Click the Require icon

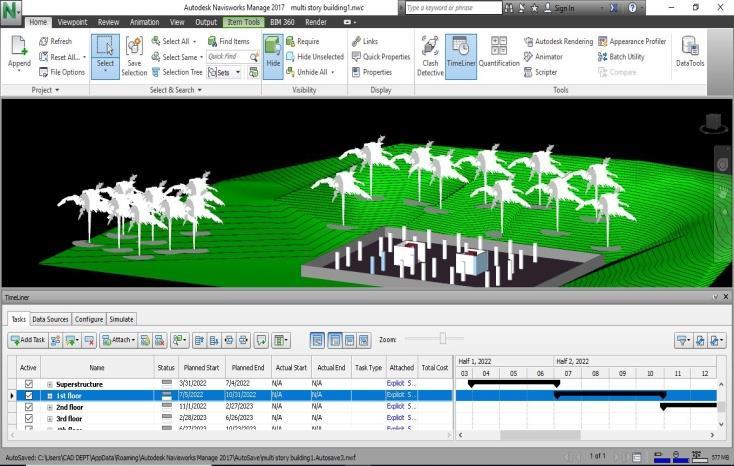click(x=290, y=41)
